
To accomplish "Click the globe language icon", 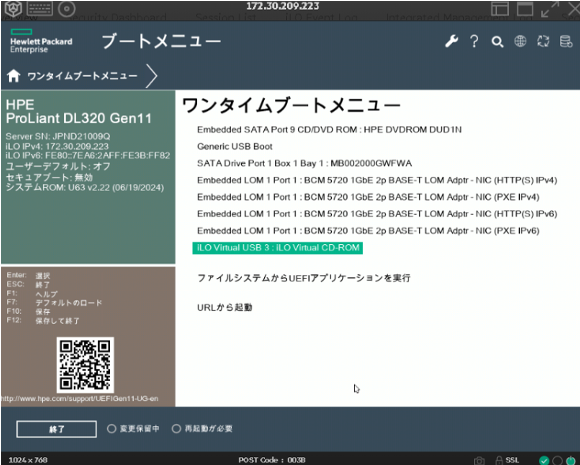I will [x=520, y=41].
